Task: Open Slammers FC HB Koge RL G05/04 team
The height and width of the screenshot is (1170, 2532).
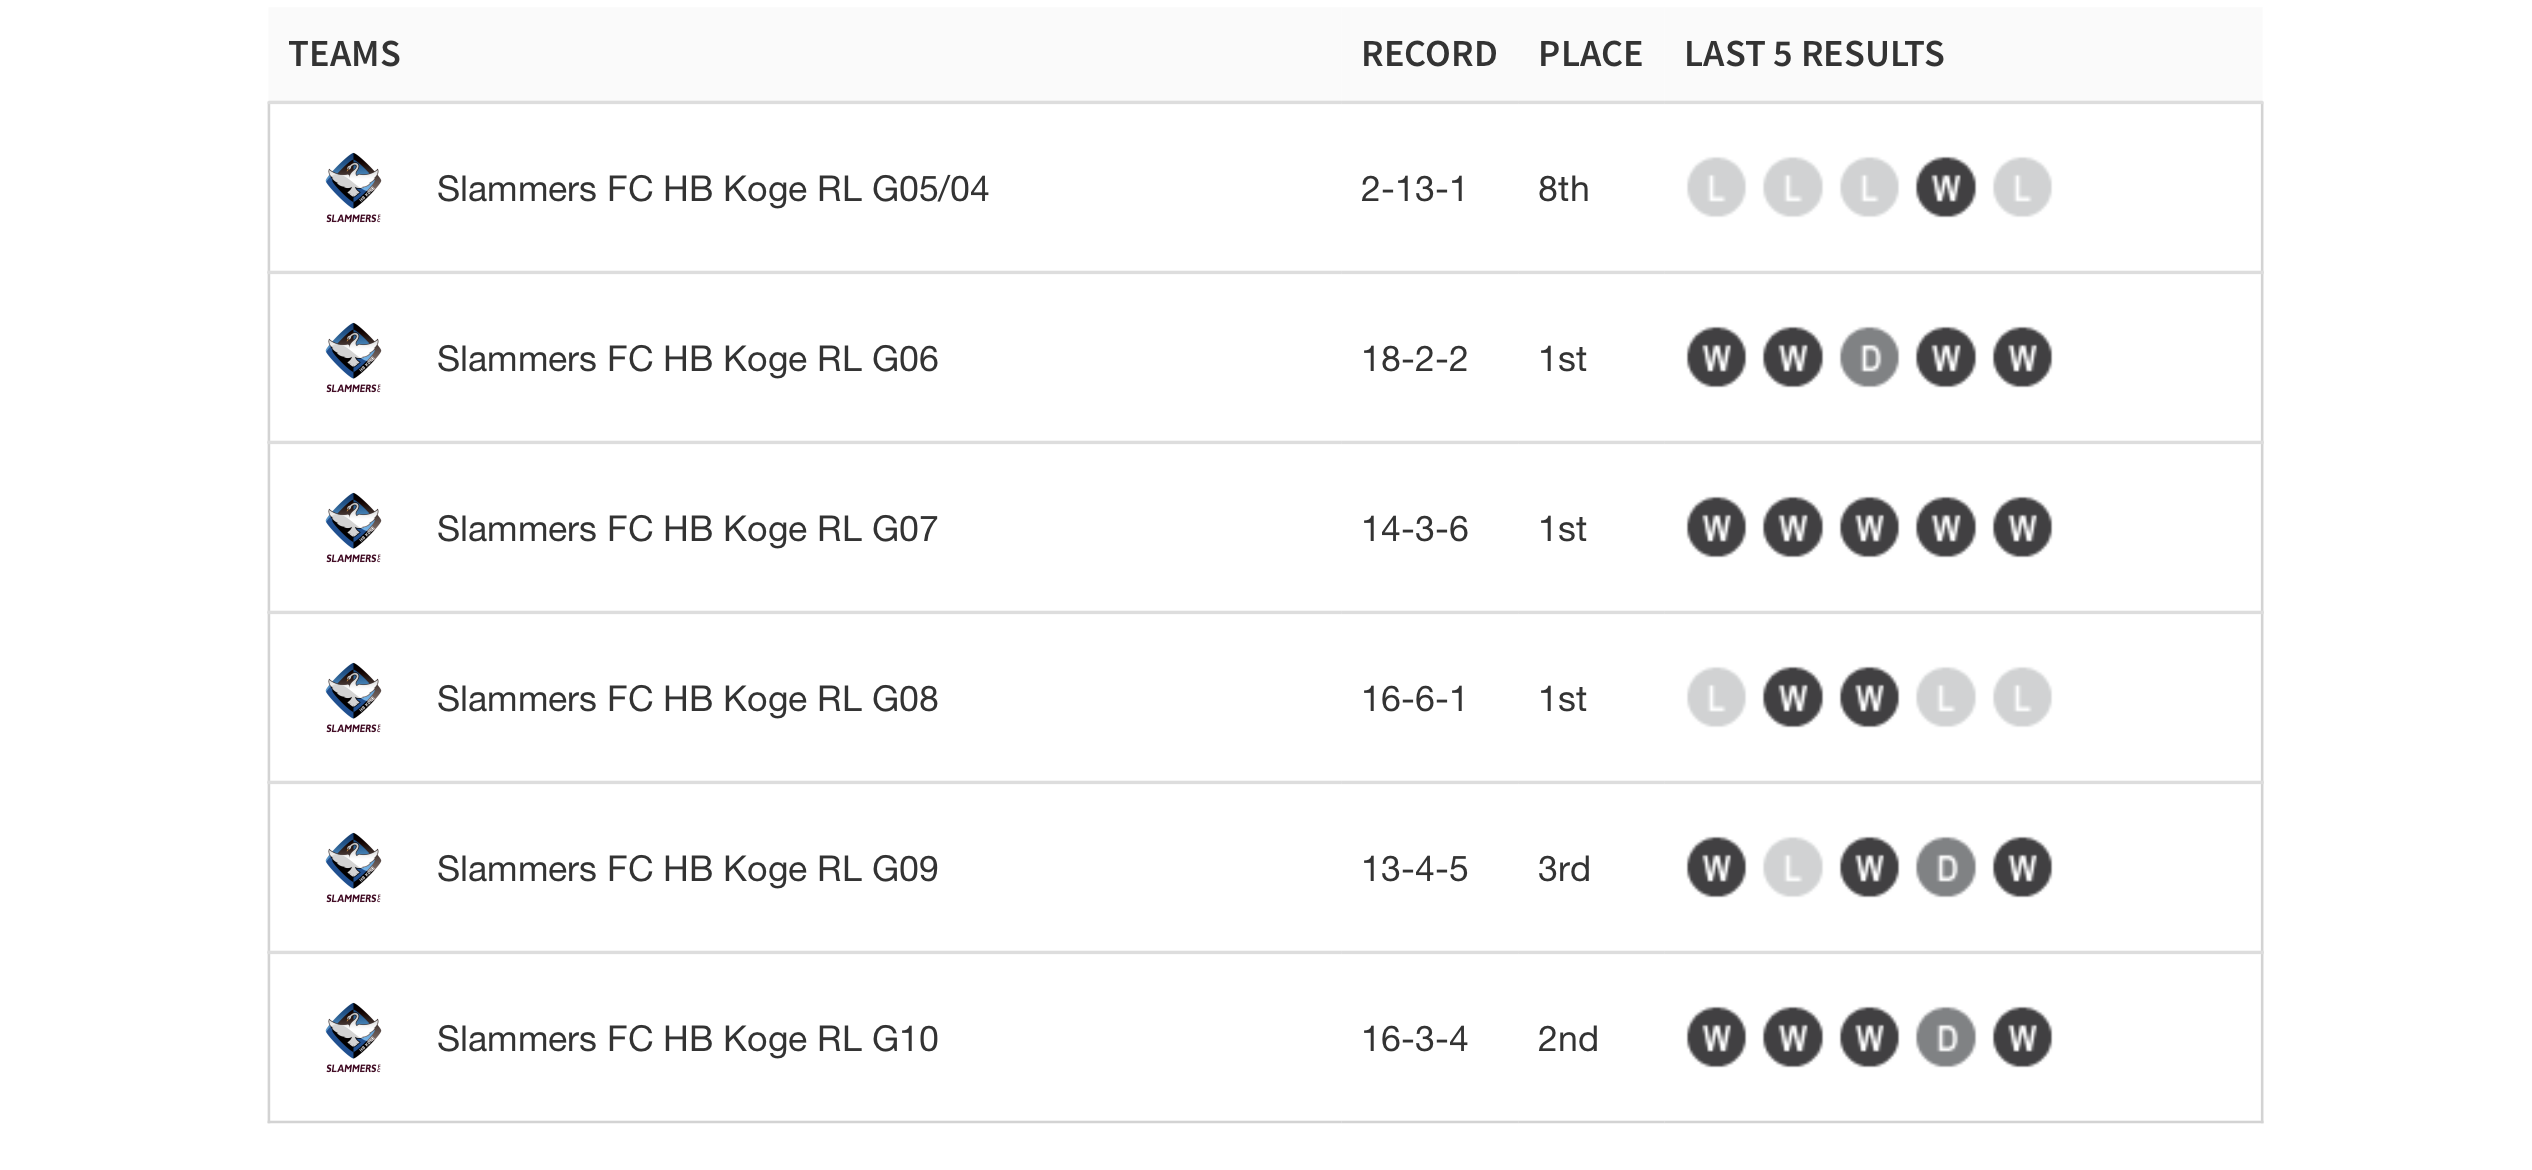Action: [x=712, y=189]
